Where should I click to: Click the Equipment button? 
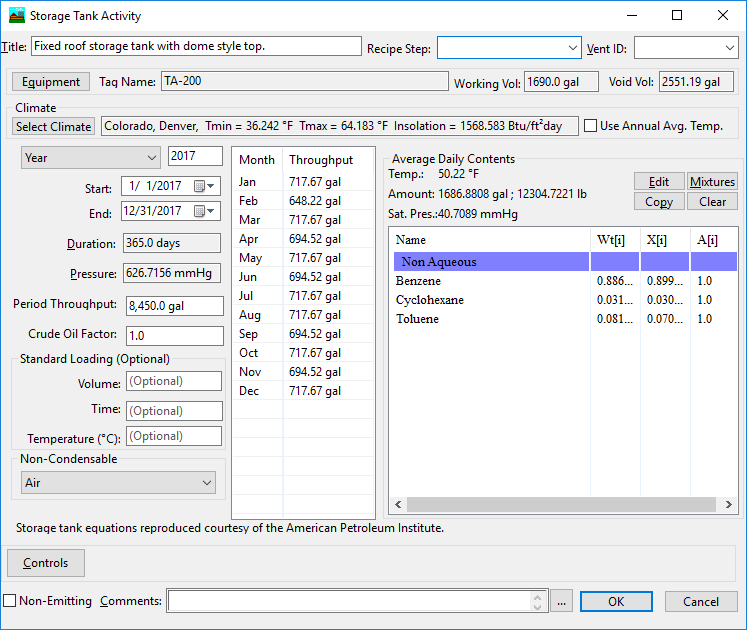tap(50, 82)
